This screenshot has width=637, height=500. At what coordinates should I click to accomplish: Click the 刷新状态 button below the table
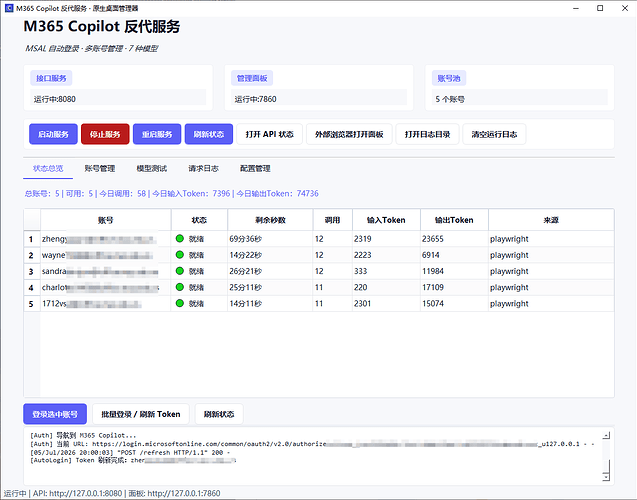219,414
